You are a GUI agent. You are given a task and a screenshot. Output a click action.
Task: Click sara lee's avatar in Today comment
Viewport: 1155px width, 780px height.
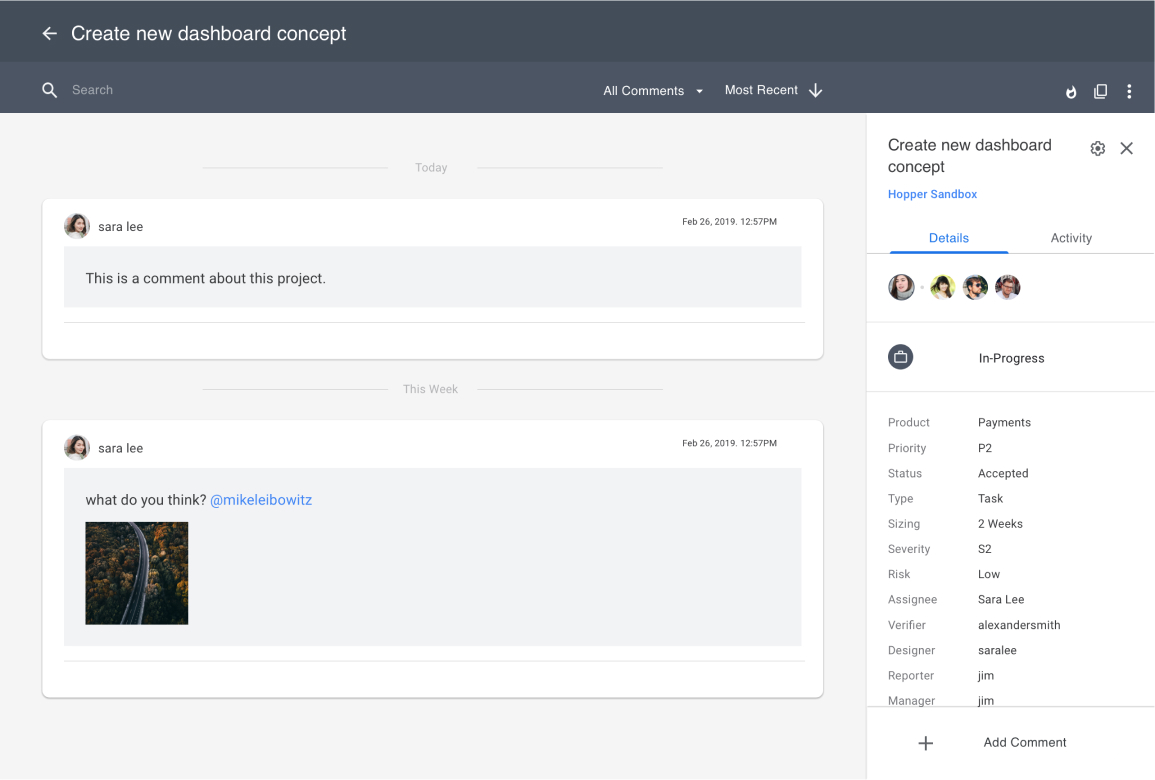(77, 227)
